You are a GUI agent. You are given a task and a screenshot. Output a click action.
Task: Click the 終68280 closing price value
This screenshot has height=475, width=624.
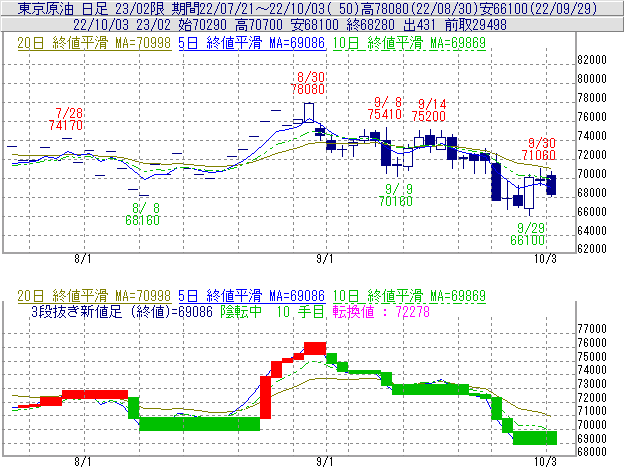tap(371, 25)
